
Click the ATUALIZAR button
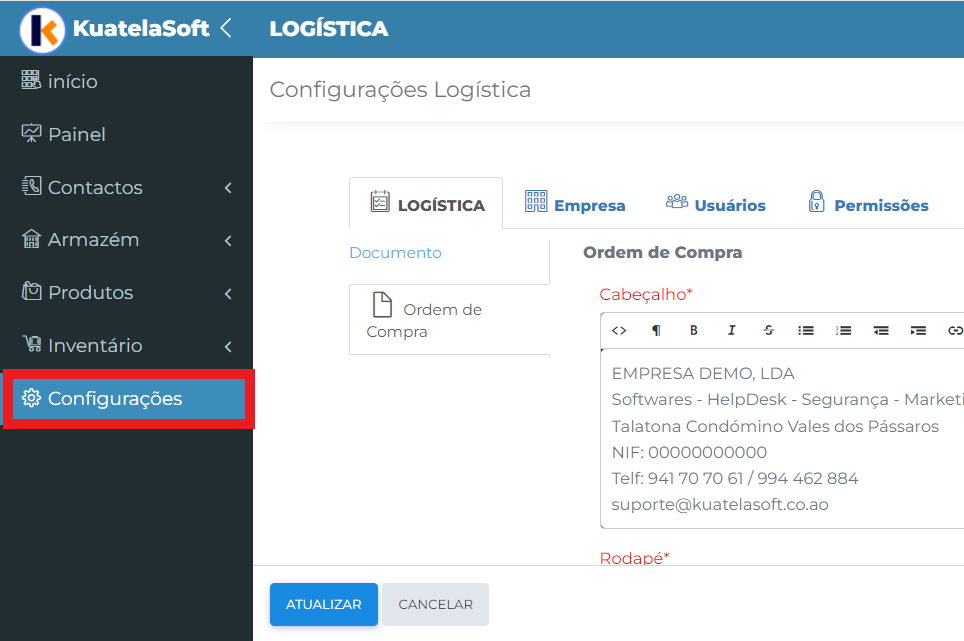pyautogui.click(x=323, y=604)
